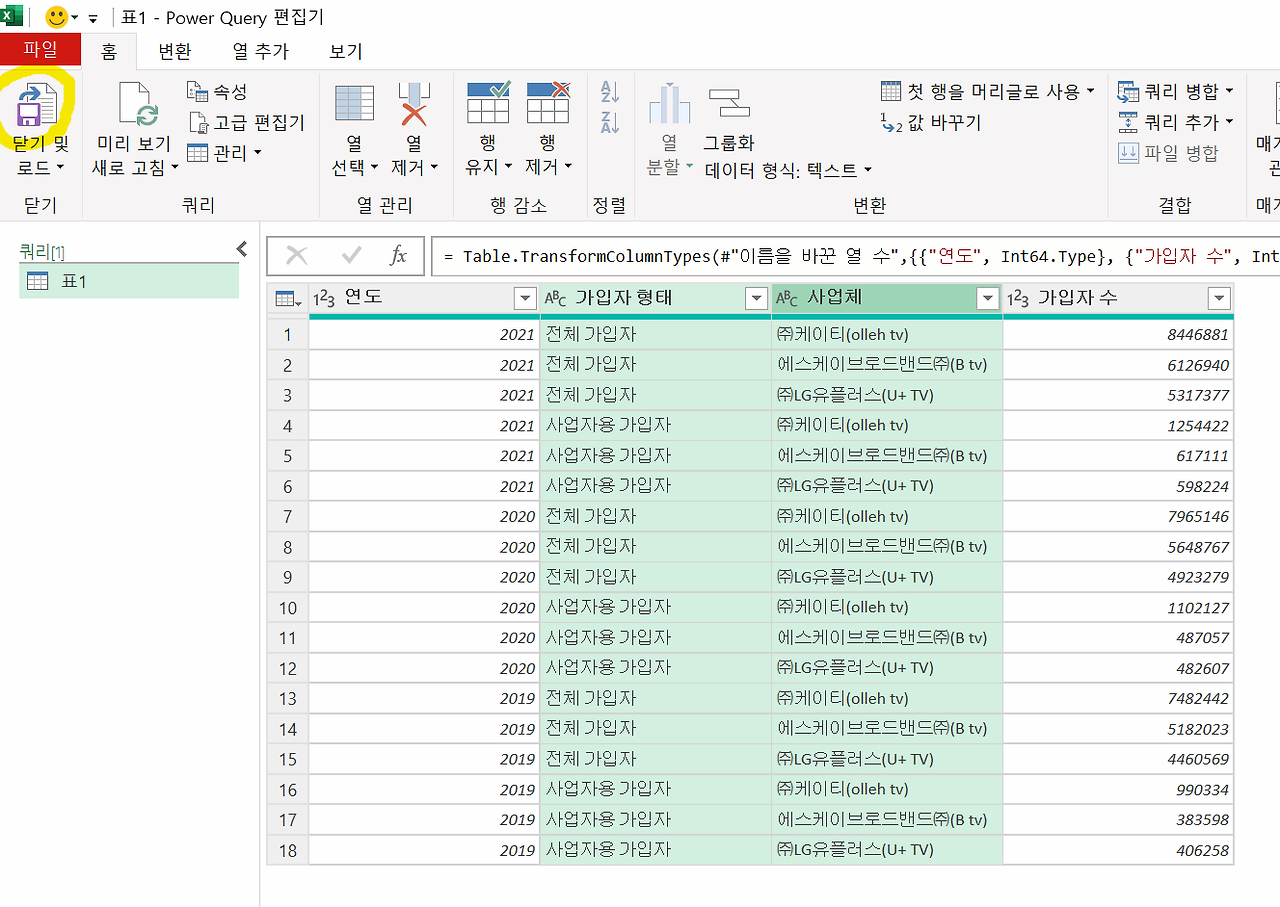Screen dimensions: 1280x907
Task: Click the 사업체 cell in row 18
Action: [887, 850]
